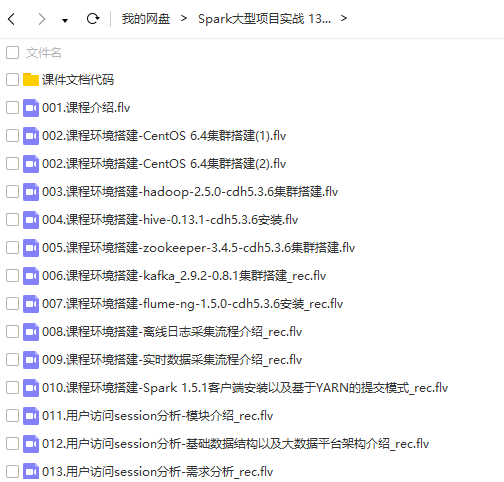Toggle the select-all 文件名 checkbox
Viewport: 504px width, 482px height.
(12, 52)
